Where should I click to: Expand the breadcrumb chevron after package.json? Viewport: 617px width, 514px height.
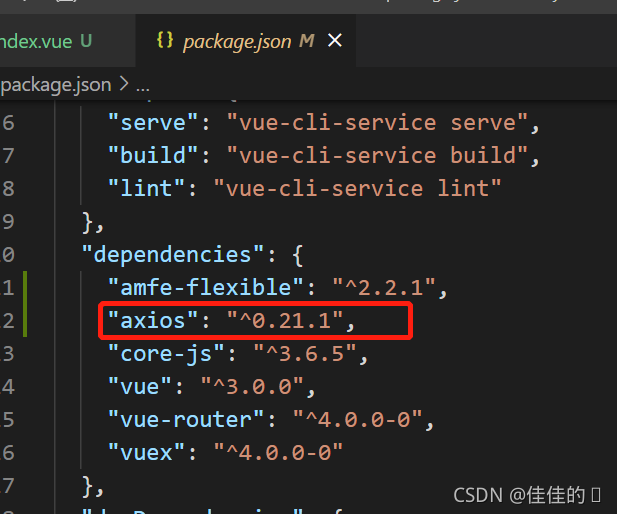[x=124, y=84]
